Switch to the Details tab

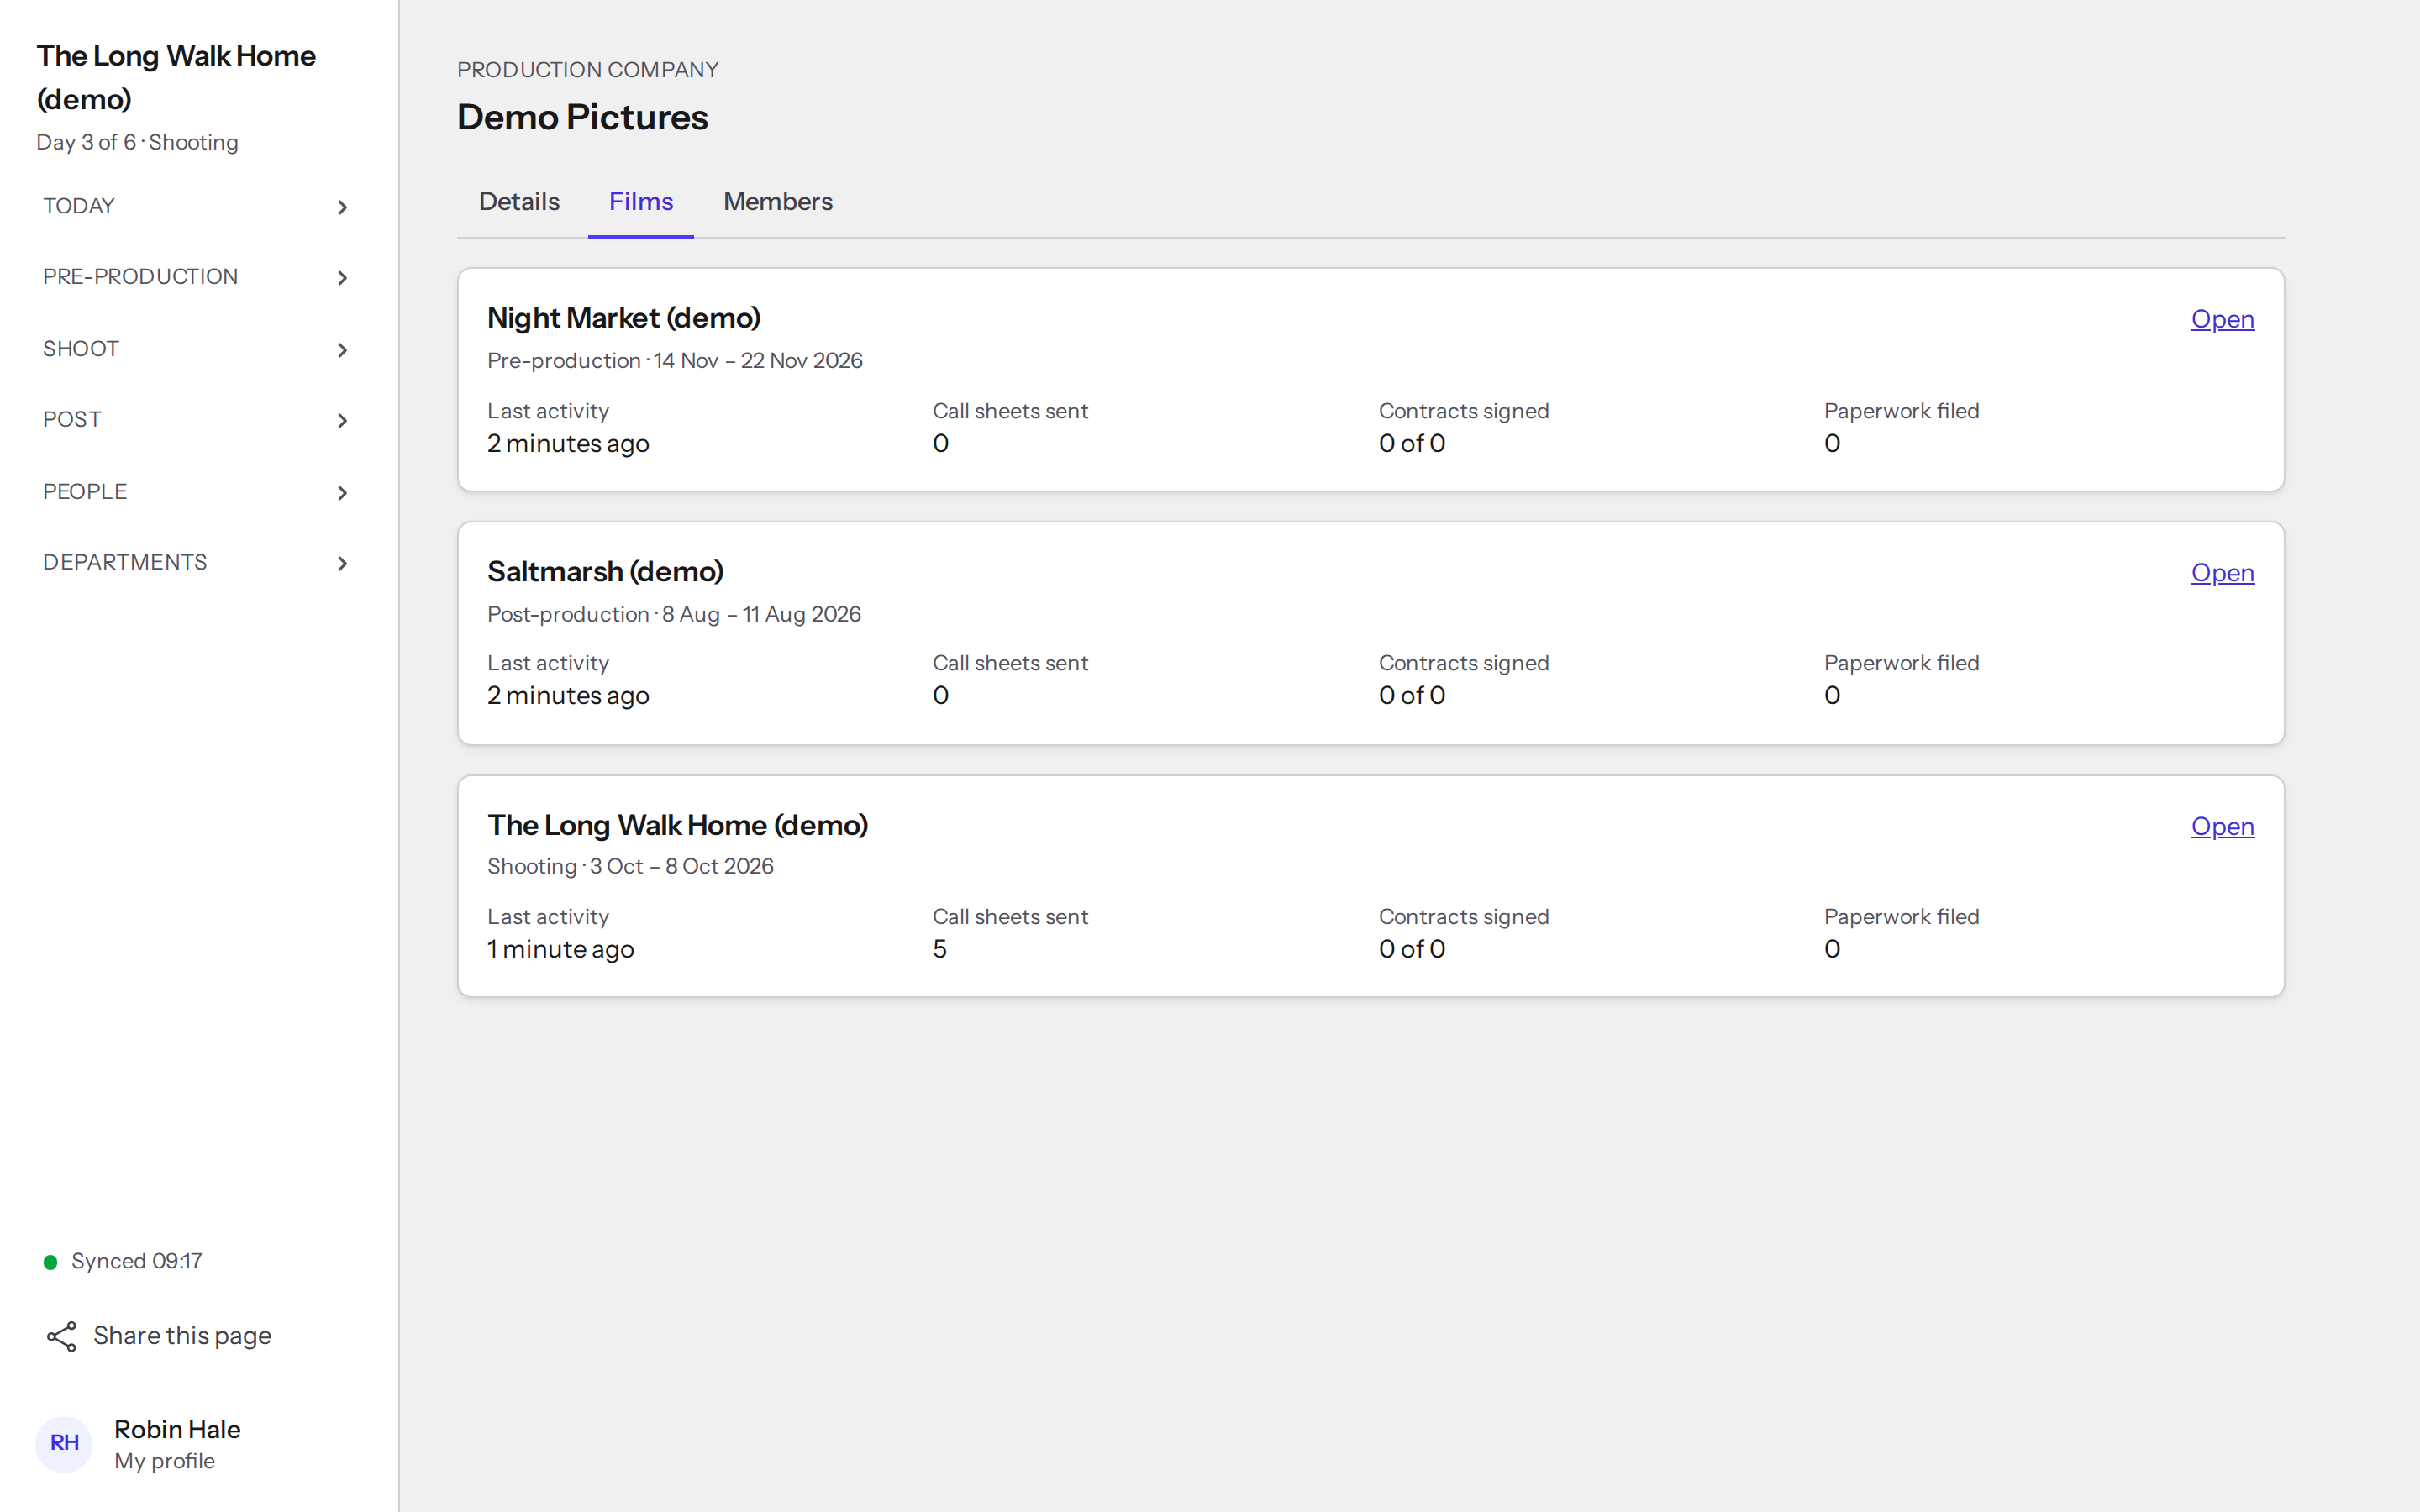(x=519, y=202)
